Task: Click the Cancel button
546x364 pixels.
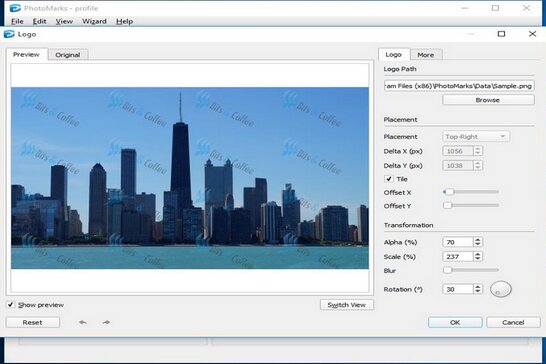Action: coord(513,323)
